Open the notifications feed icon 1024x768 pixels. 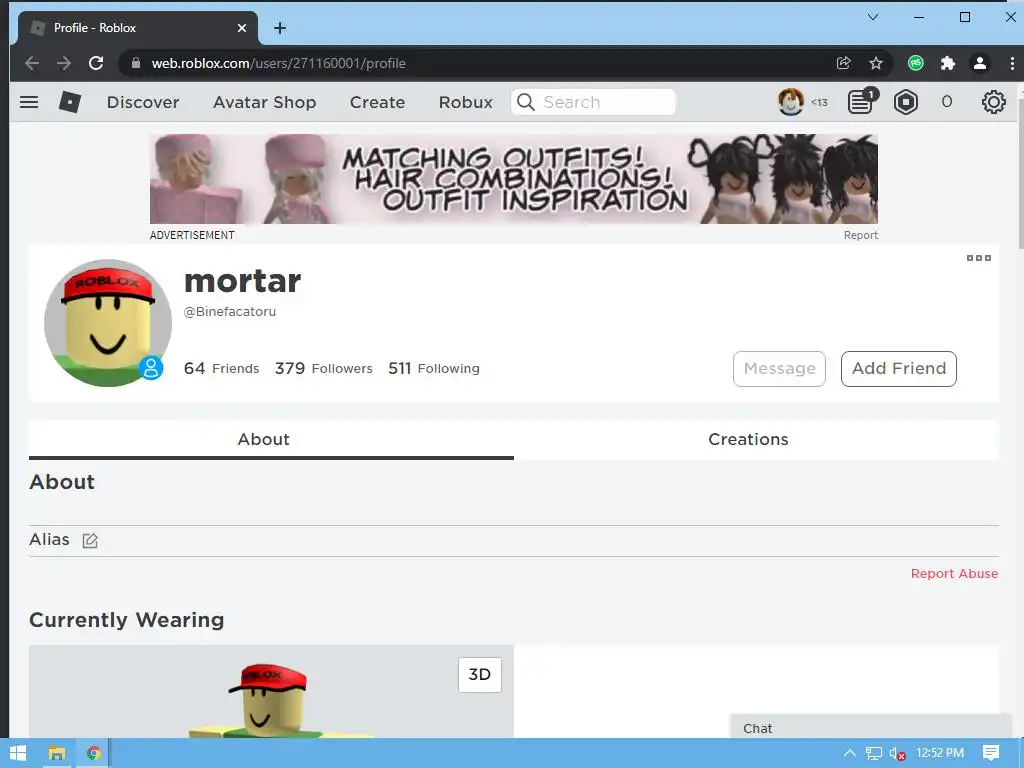click(x=861, y=102)
